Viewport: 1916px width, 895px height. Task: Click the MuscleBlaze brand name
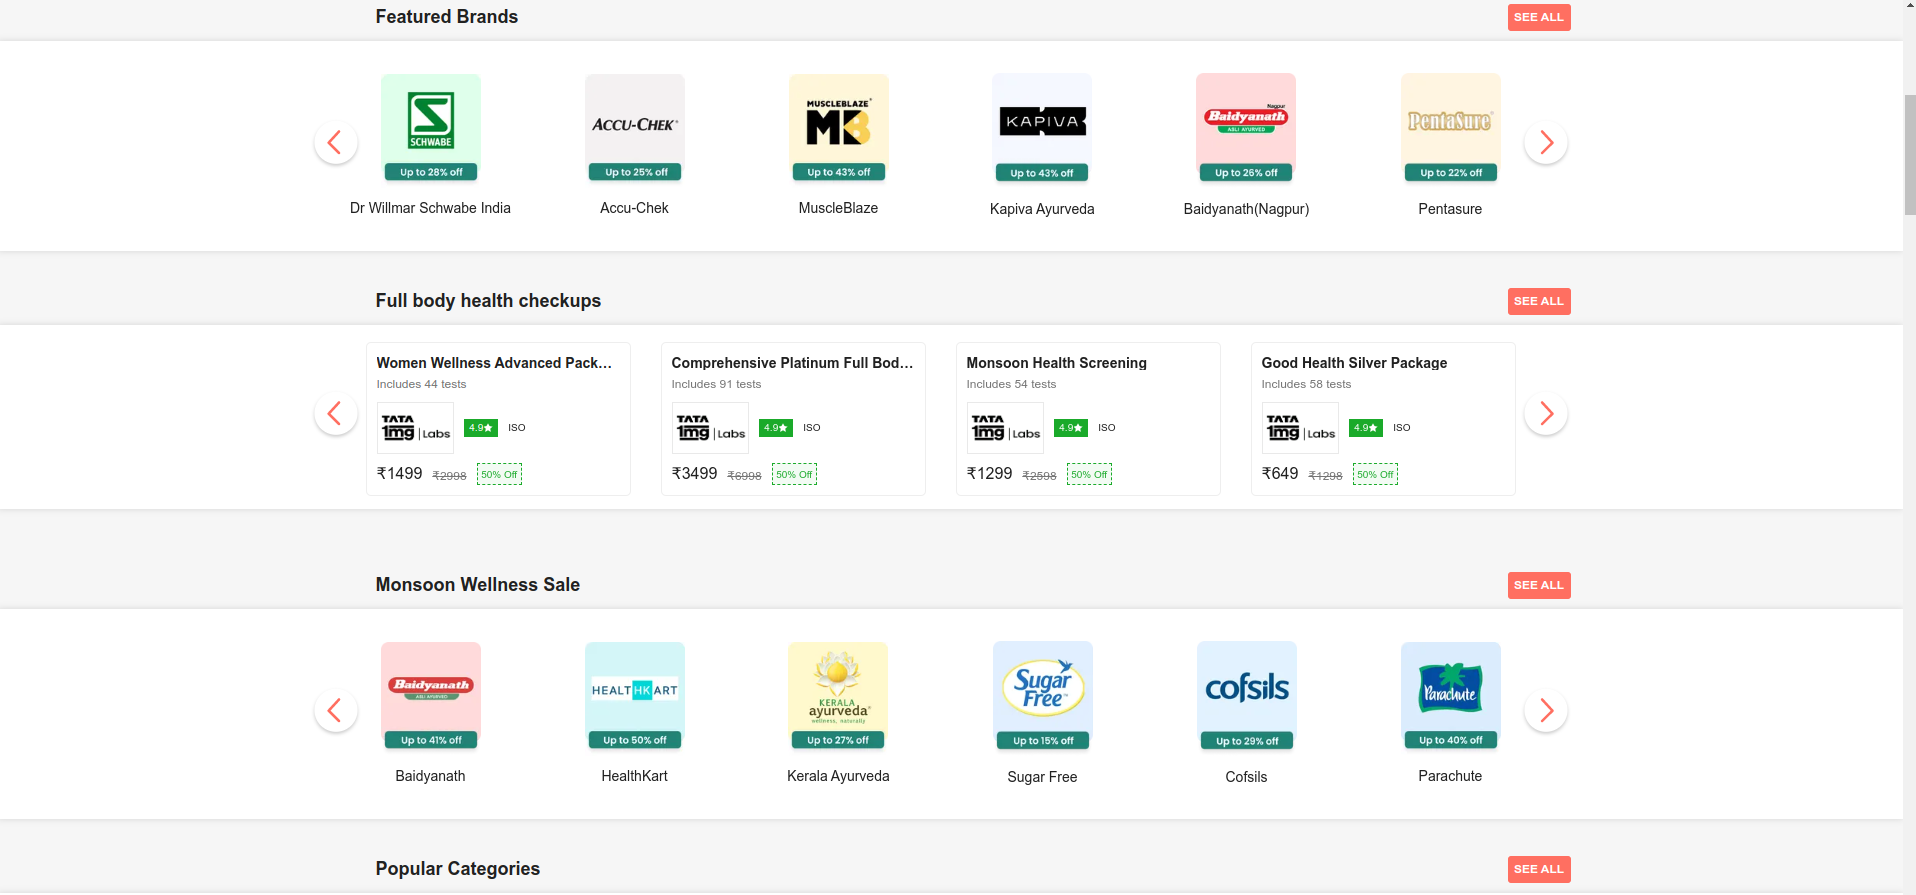[838, 208]
